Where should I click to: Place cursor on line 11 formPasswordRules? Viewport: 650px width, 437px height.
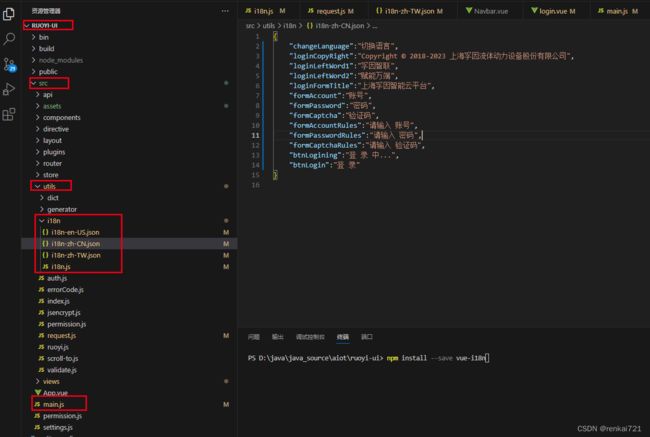(x=356, y=136)
